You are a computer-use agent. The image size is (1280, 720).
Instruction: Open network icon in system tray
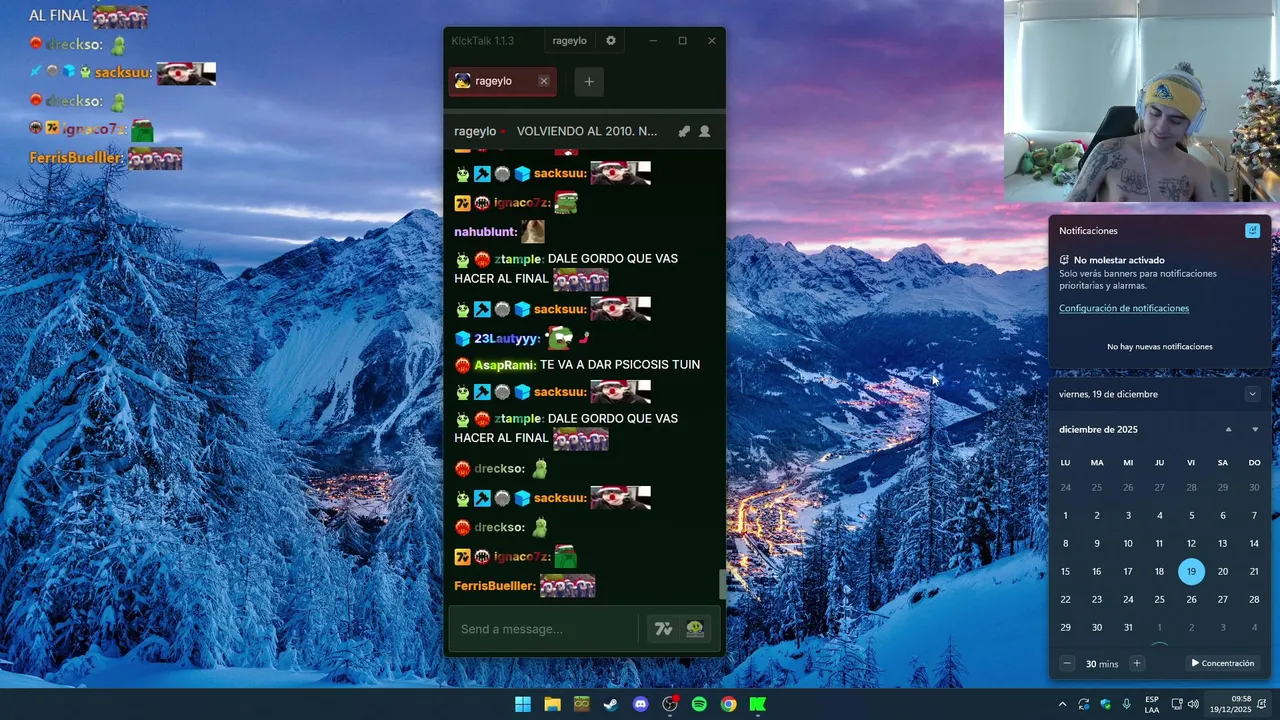pos(1177,704)
